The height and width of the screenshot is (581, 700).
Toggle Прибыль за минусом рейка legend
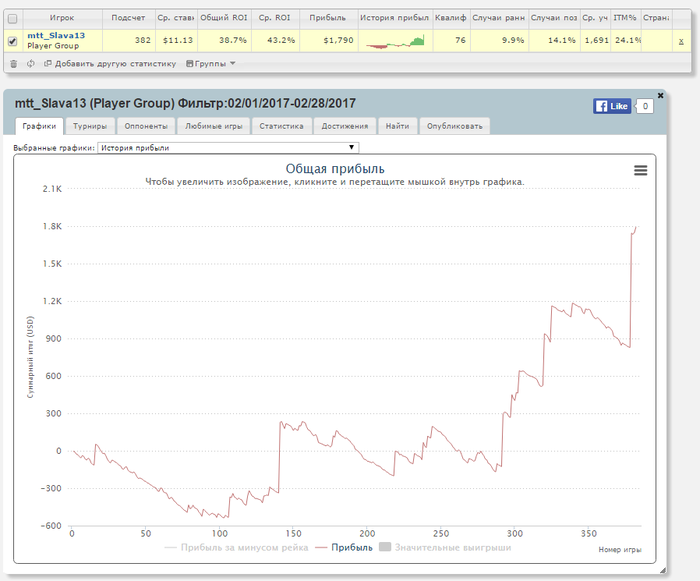coord(236,548)
